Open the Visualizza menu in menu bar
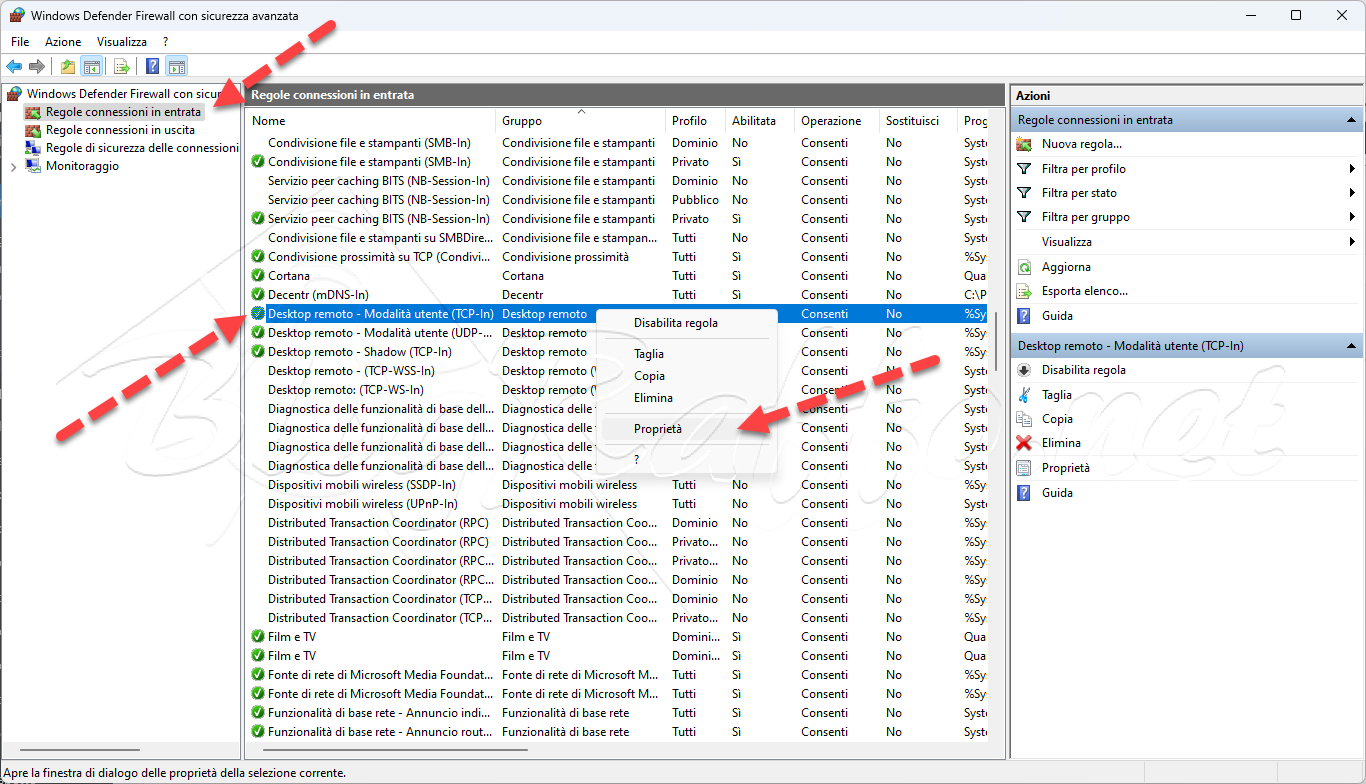 coord(122,42)
